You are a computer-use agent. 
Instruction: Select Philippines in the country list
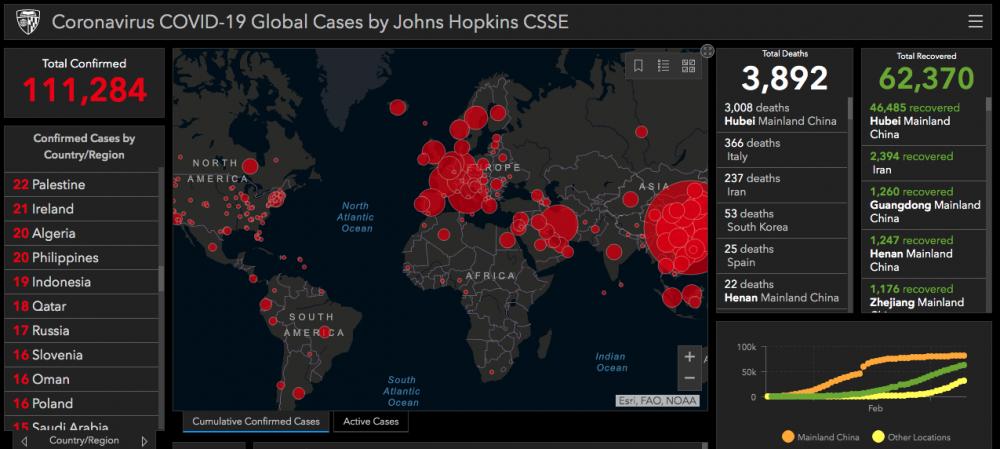[x=82, y=258]
